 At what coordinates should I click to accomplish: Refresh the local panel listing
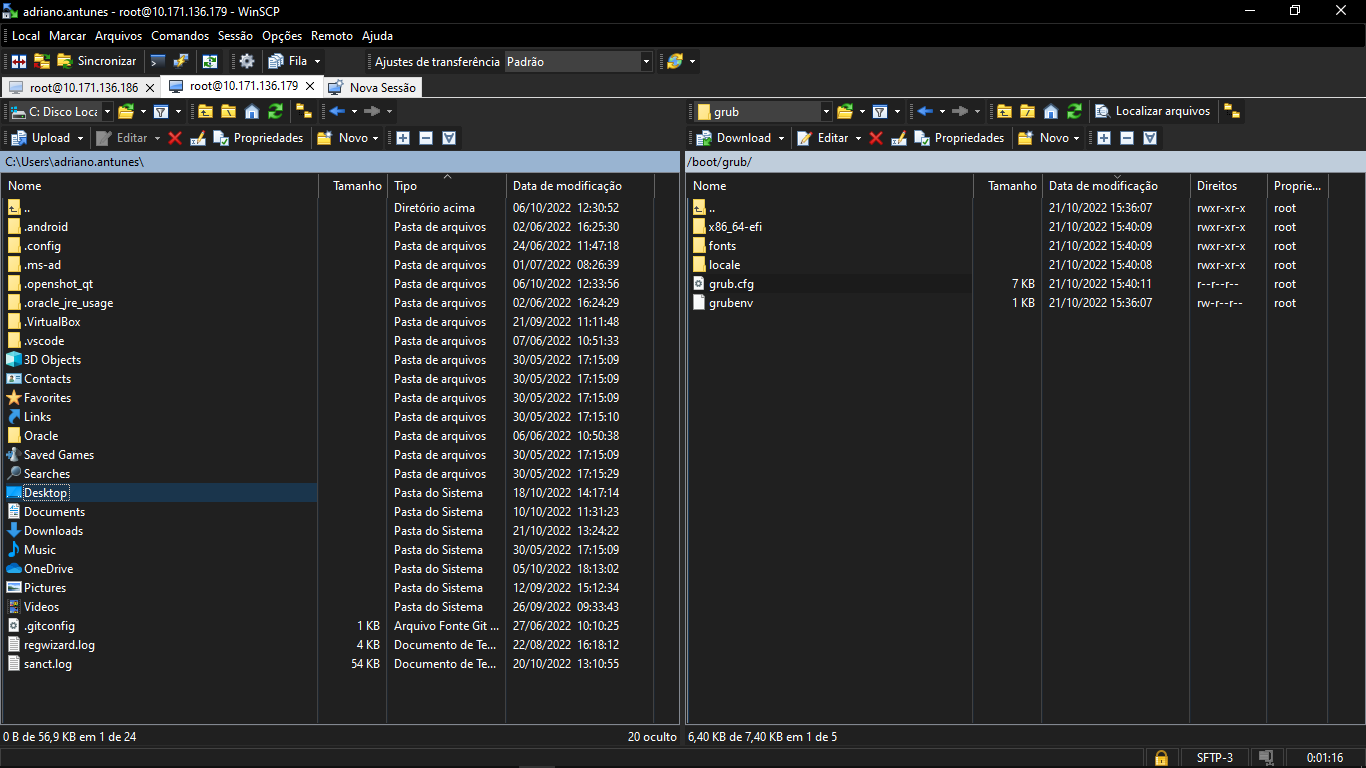pos(275,111)
